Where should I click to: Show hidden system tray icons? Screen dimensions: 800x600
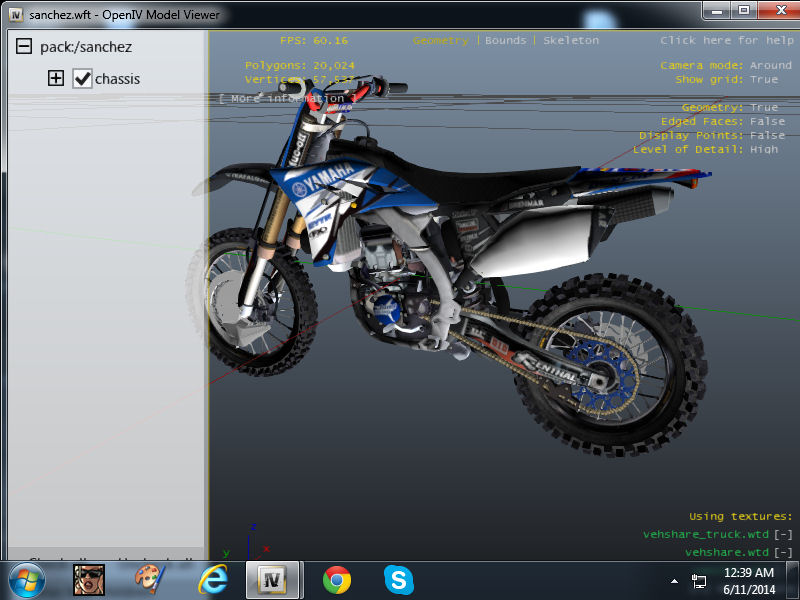coord(674,581)
